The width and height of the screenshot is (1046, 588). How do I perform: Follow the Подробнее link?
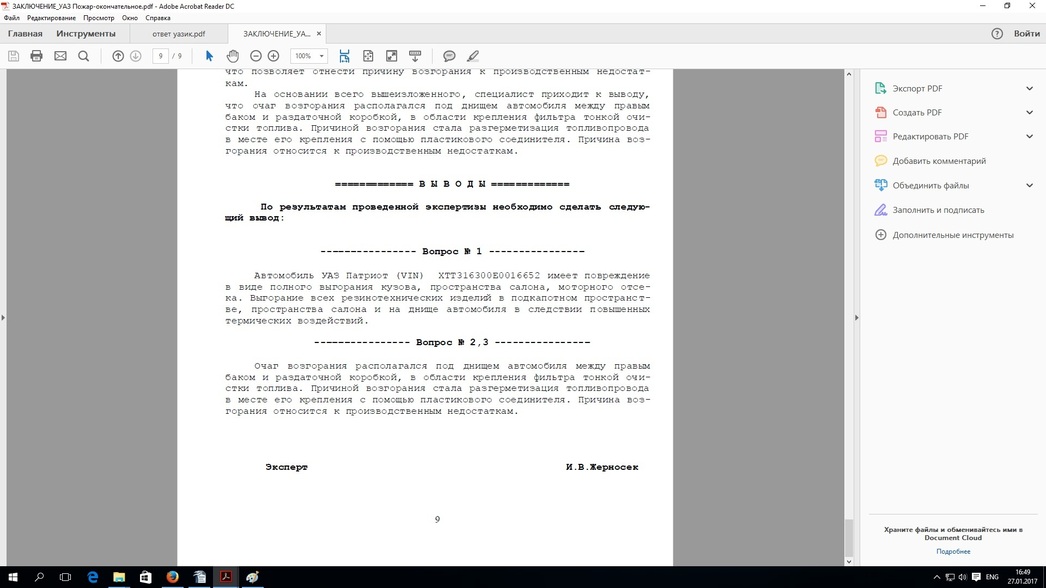(x=953, y=551)
